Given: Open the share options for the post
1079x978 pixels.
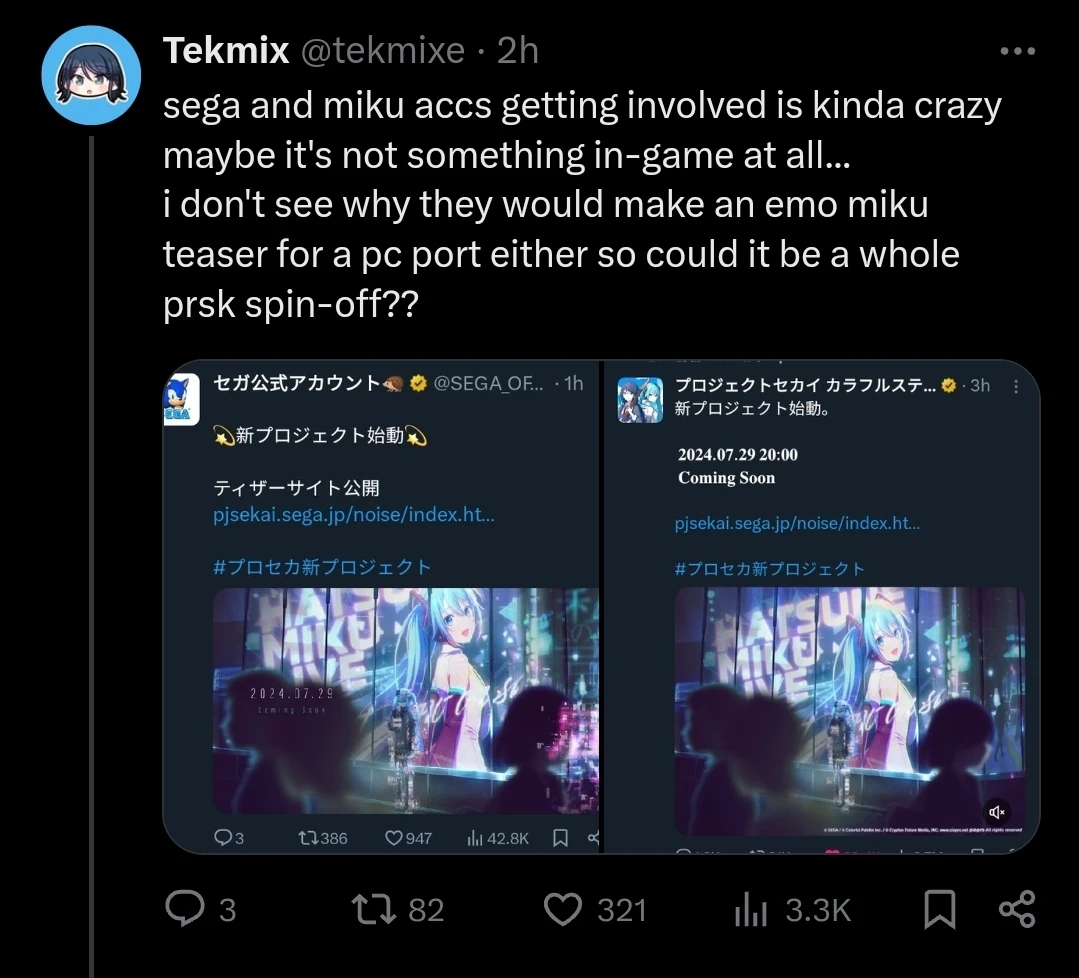Looking at the screenshot, I should click(x=1016, y=909).
